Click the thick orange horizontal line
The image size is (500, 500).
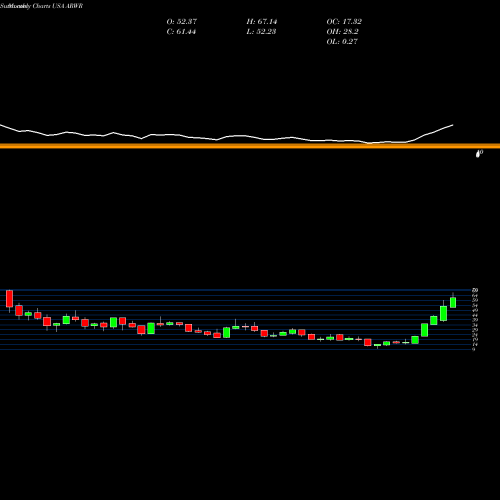250,146
